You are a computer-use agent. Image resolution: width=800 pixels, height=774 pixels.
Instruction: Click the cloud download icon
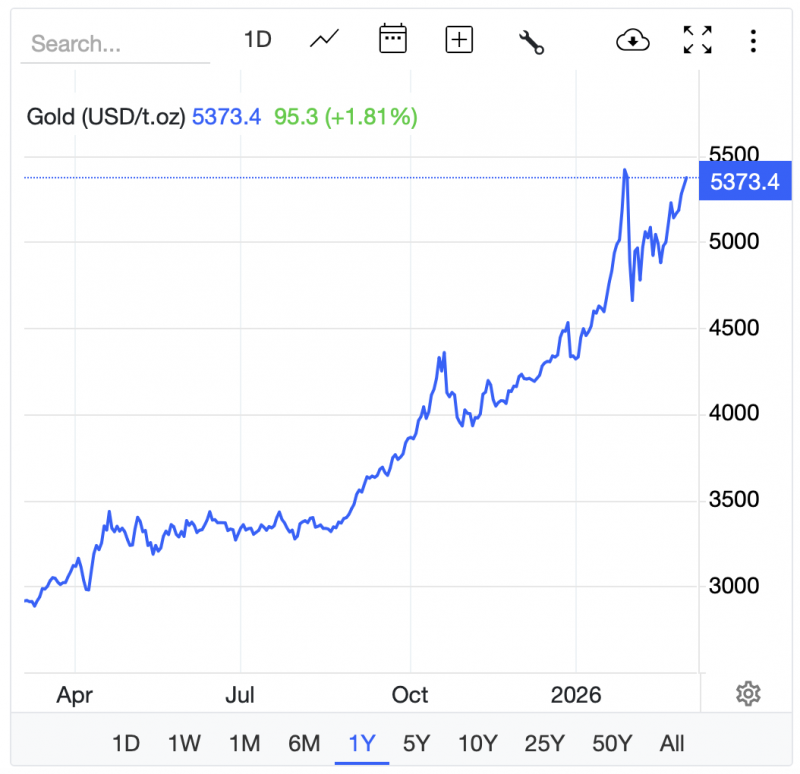(x=633, y=40)
